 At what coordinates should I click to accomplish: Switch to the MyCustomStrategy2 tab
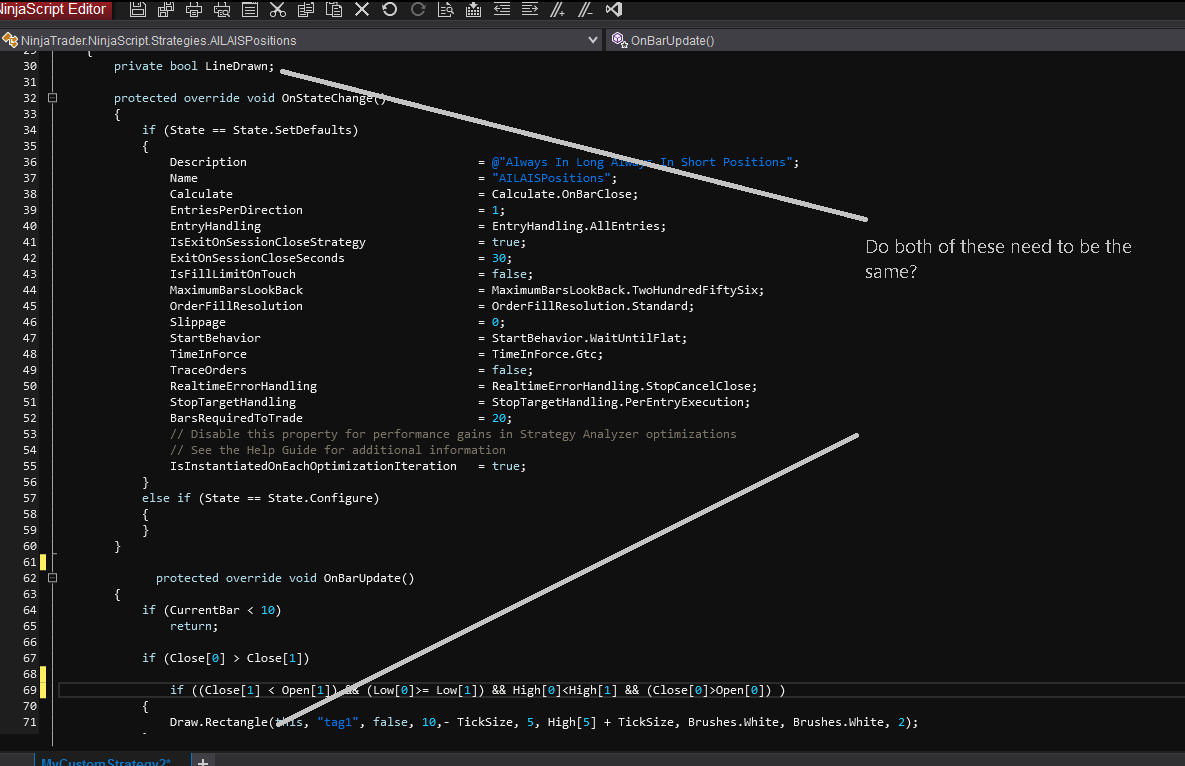point(105,761)
